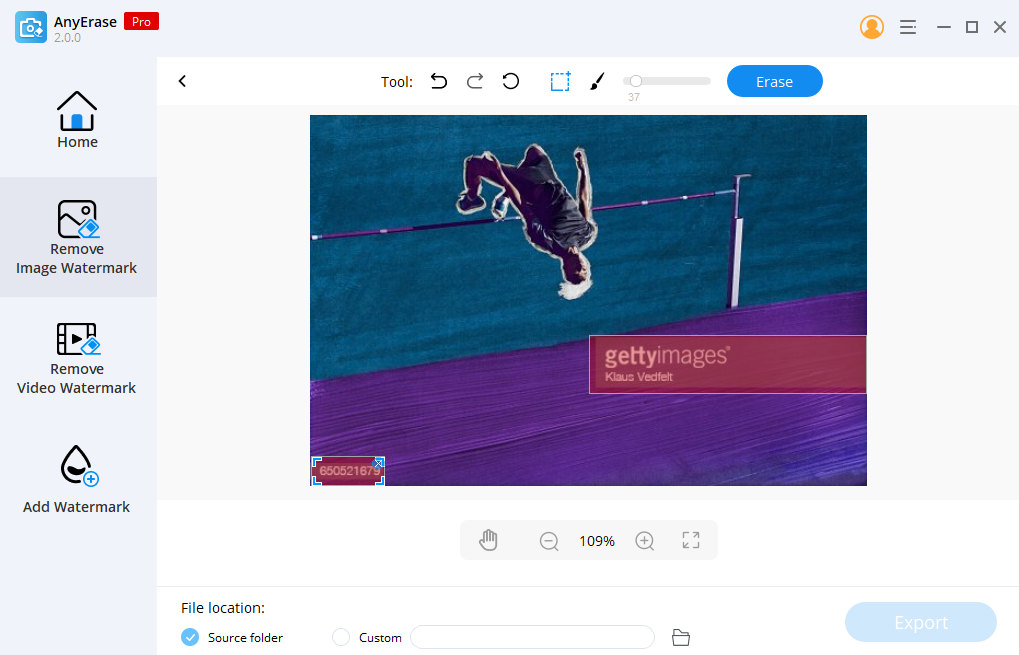1019x655 pixels.
Task: Click the Undo arrow tool
Action: point(439,81)
